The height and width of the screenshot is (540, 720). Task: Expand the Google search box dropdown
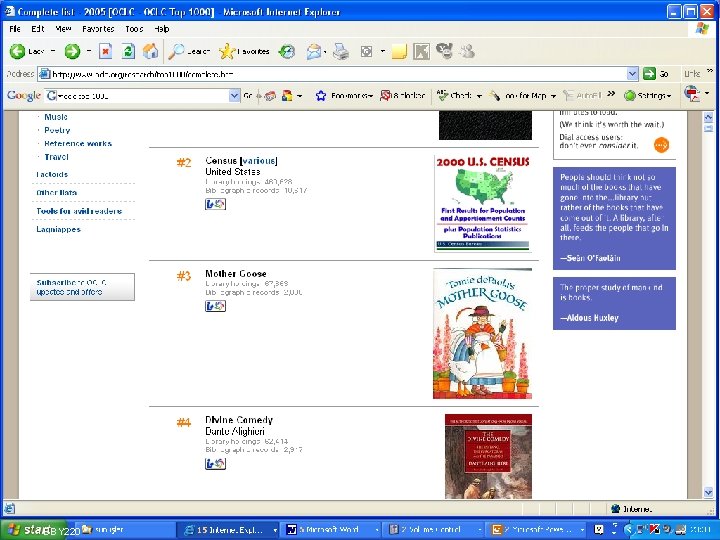point(234,96)
